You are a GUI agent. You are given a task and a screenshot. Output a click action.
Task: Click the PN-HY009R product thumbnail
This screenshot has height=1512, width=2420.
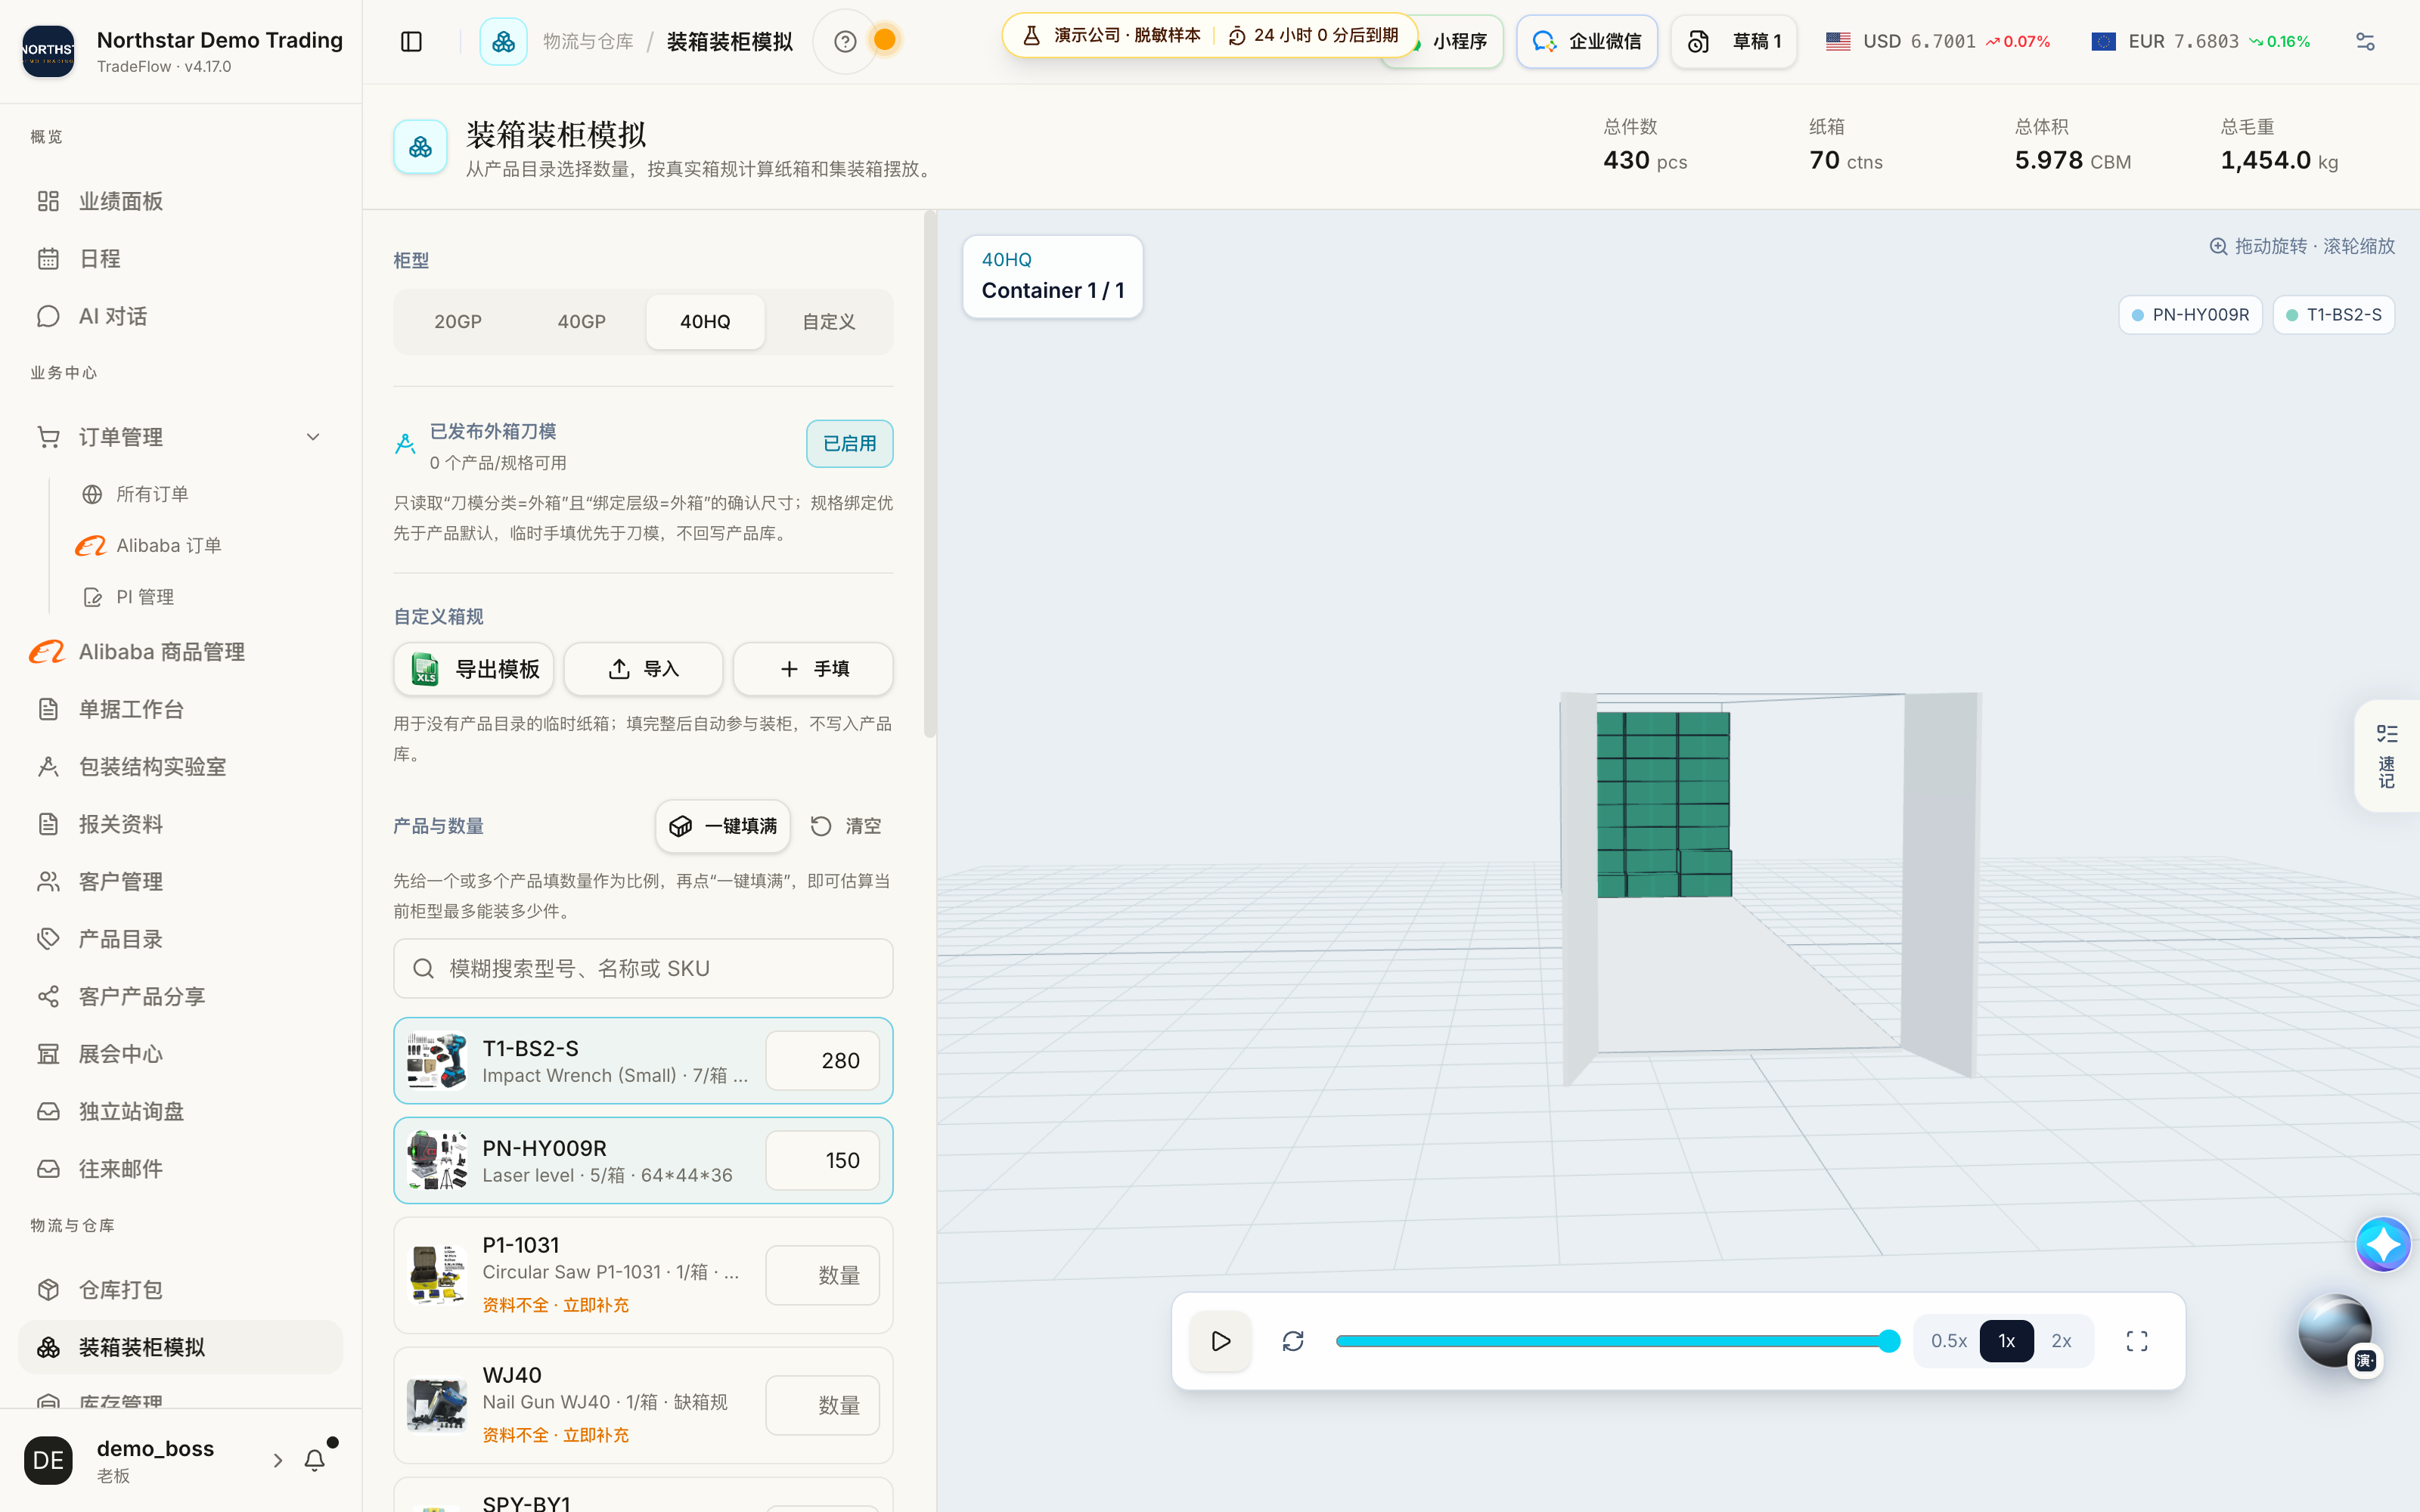[x=437, y=1160]
